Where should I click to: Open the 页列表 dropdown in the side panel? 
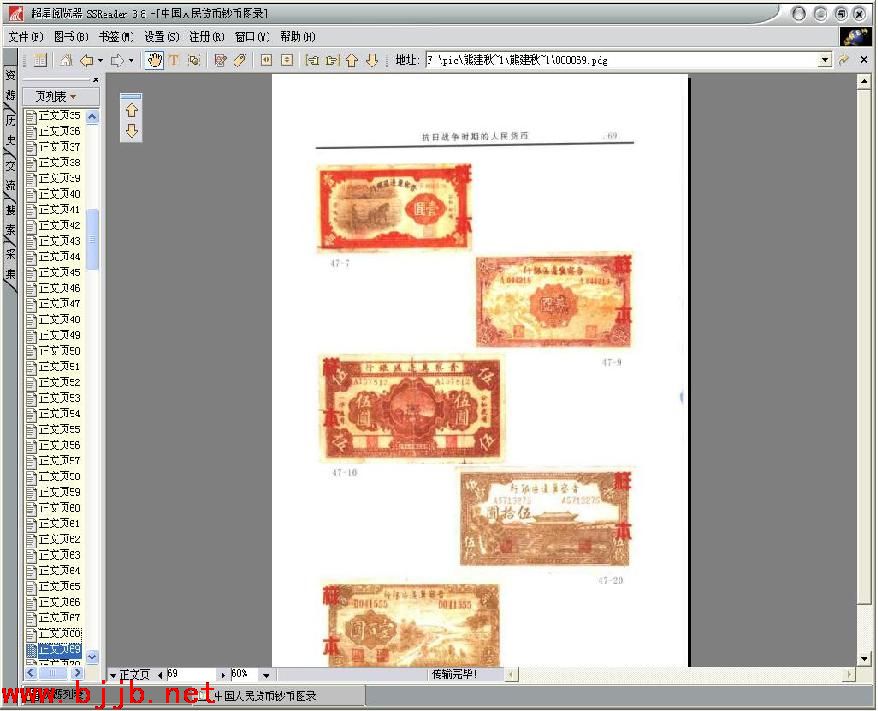coord(60,97)
